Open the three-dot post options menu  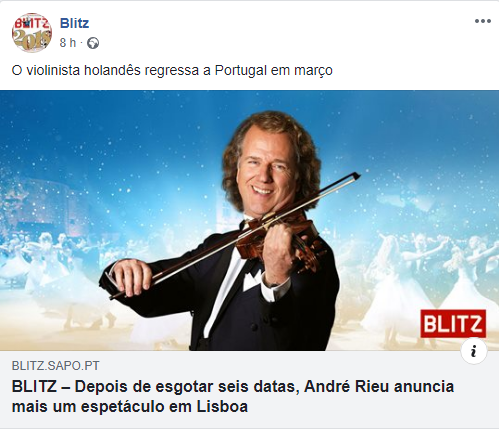[x=483, y=21]
